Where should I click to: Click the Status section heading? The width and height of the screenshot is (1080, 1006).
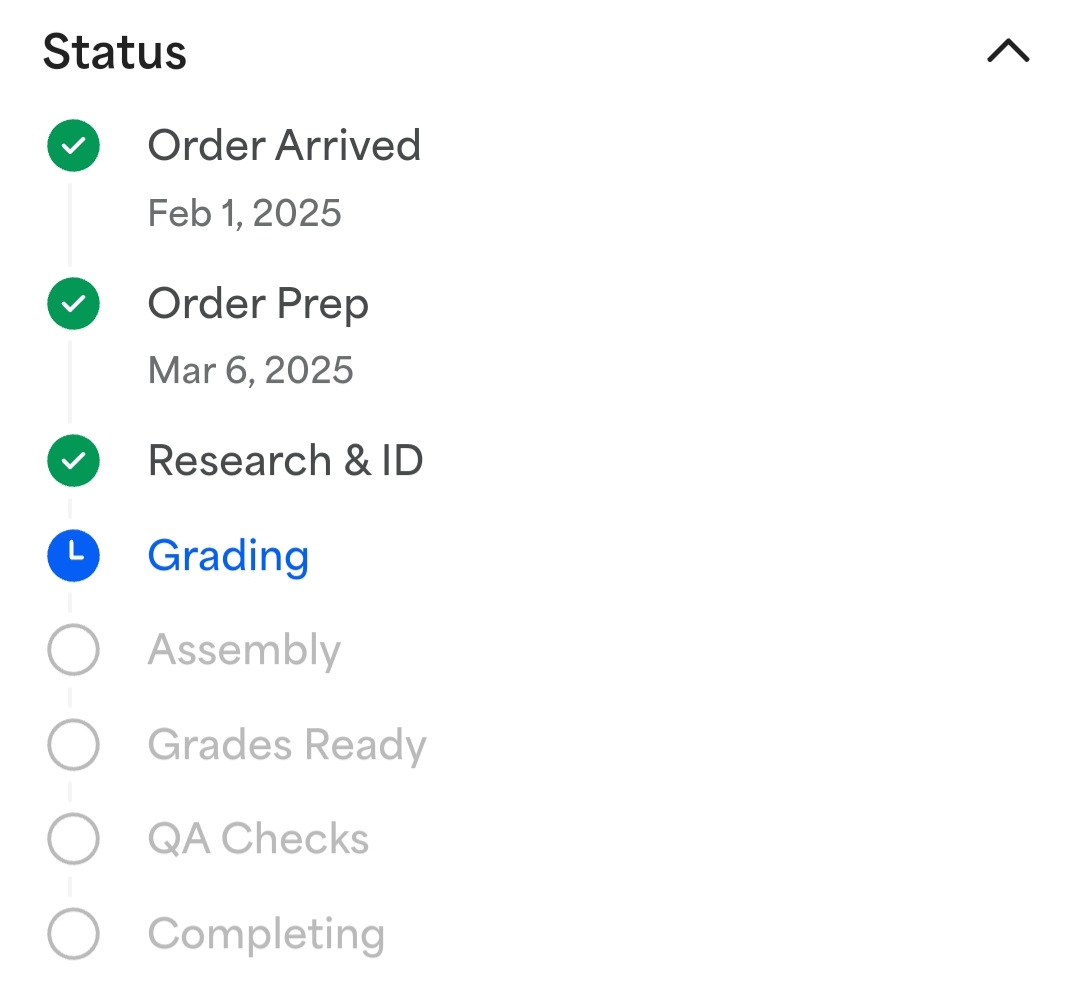point(114,52)
